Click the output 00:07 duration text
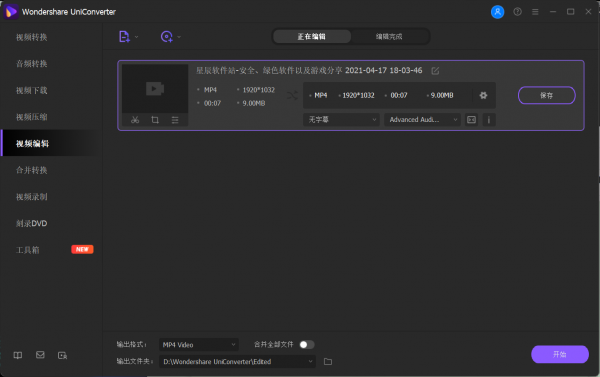The width and height of the screenshot is (600, 377). pos(399,95)
